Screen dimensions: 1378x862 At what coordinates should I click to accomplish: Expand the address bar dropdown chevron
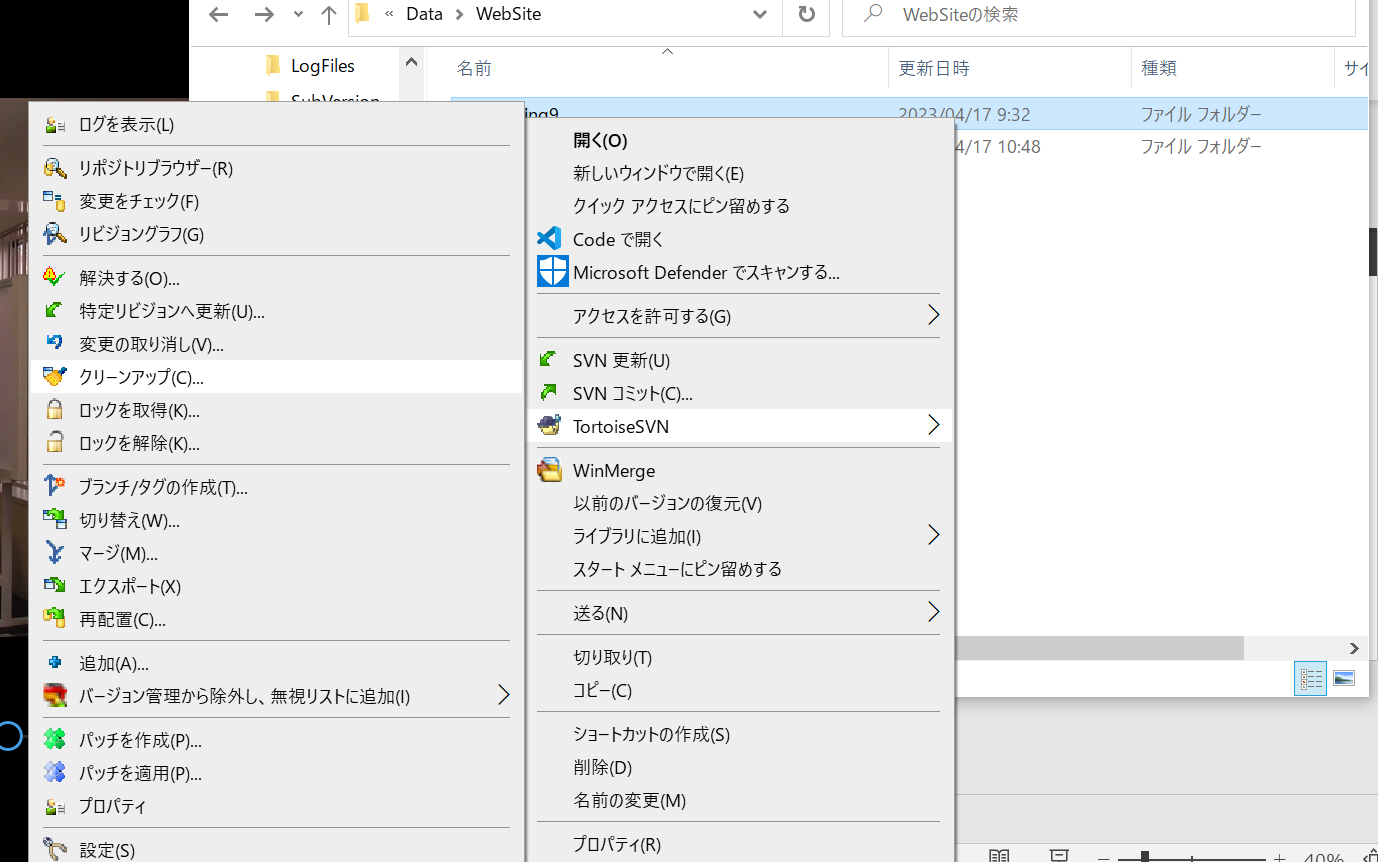[x=760, y=14]
